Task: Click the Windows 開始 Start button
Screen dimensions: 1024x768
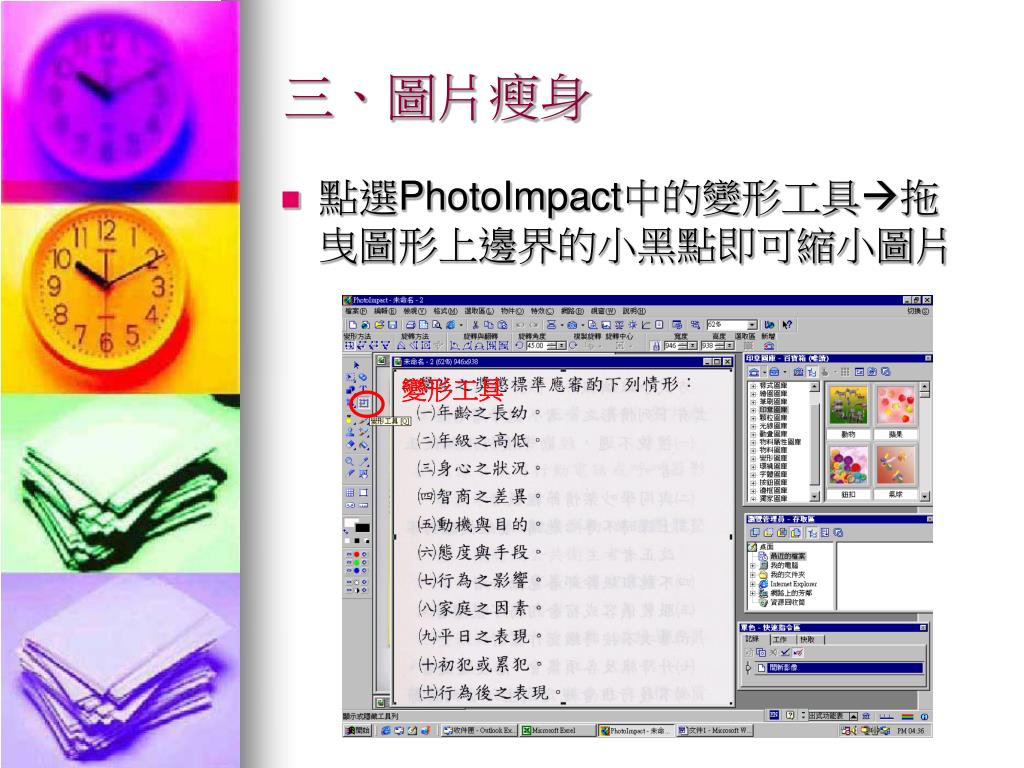Action: 357,731
